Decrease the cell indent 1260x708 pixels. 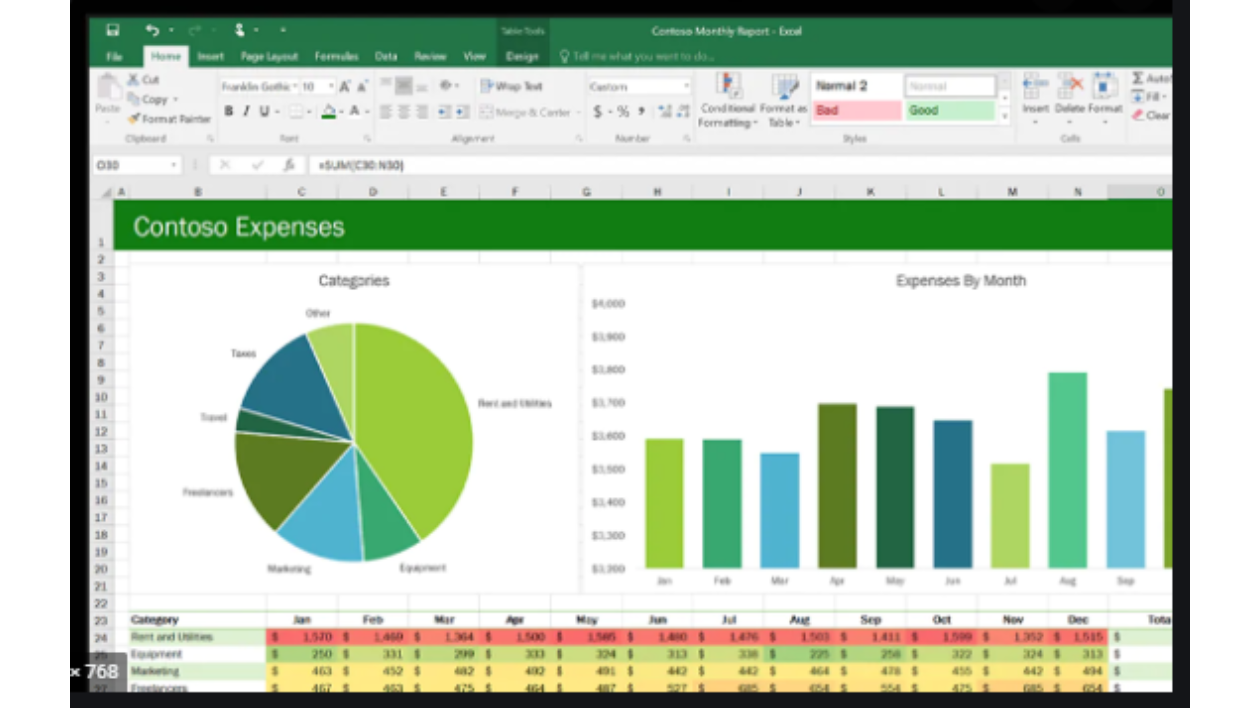click(445, 112)
